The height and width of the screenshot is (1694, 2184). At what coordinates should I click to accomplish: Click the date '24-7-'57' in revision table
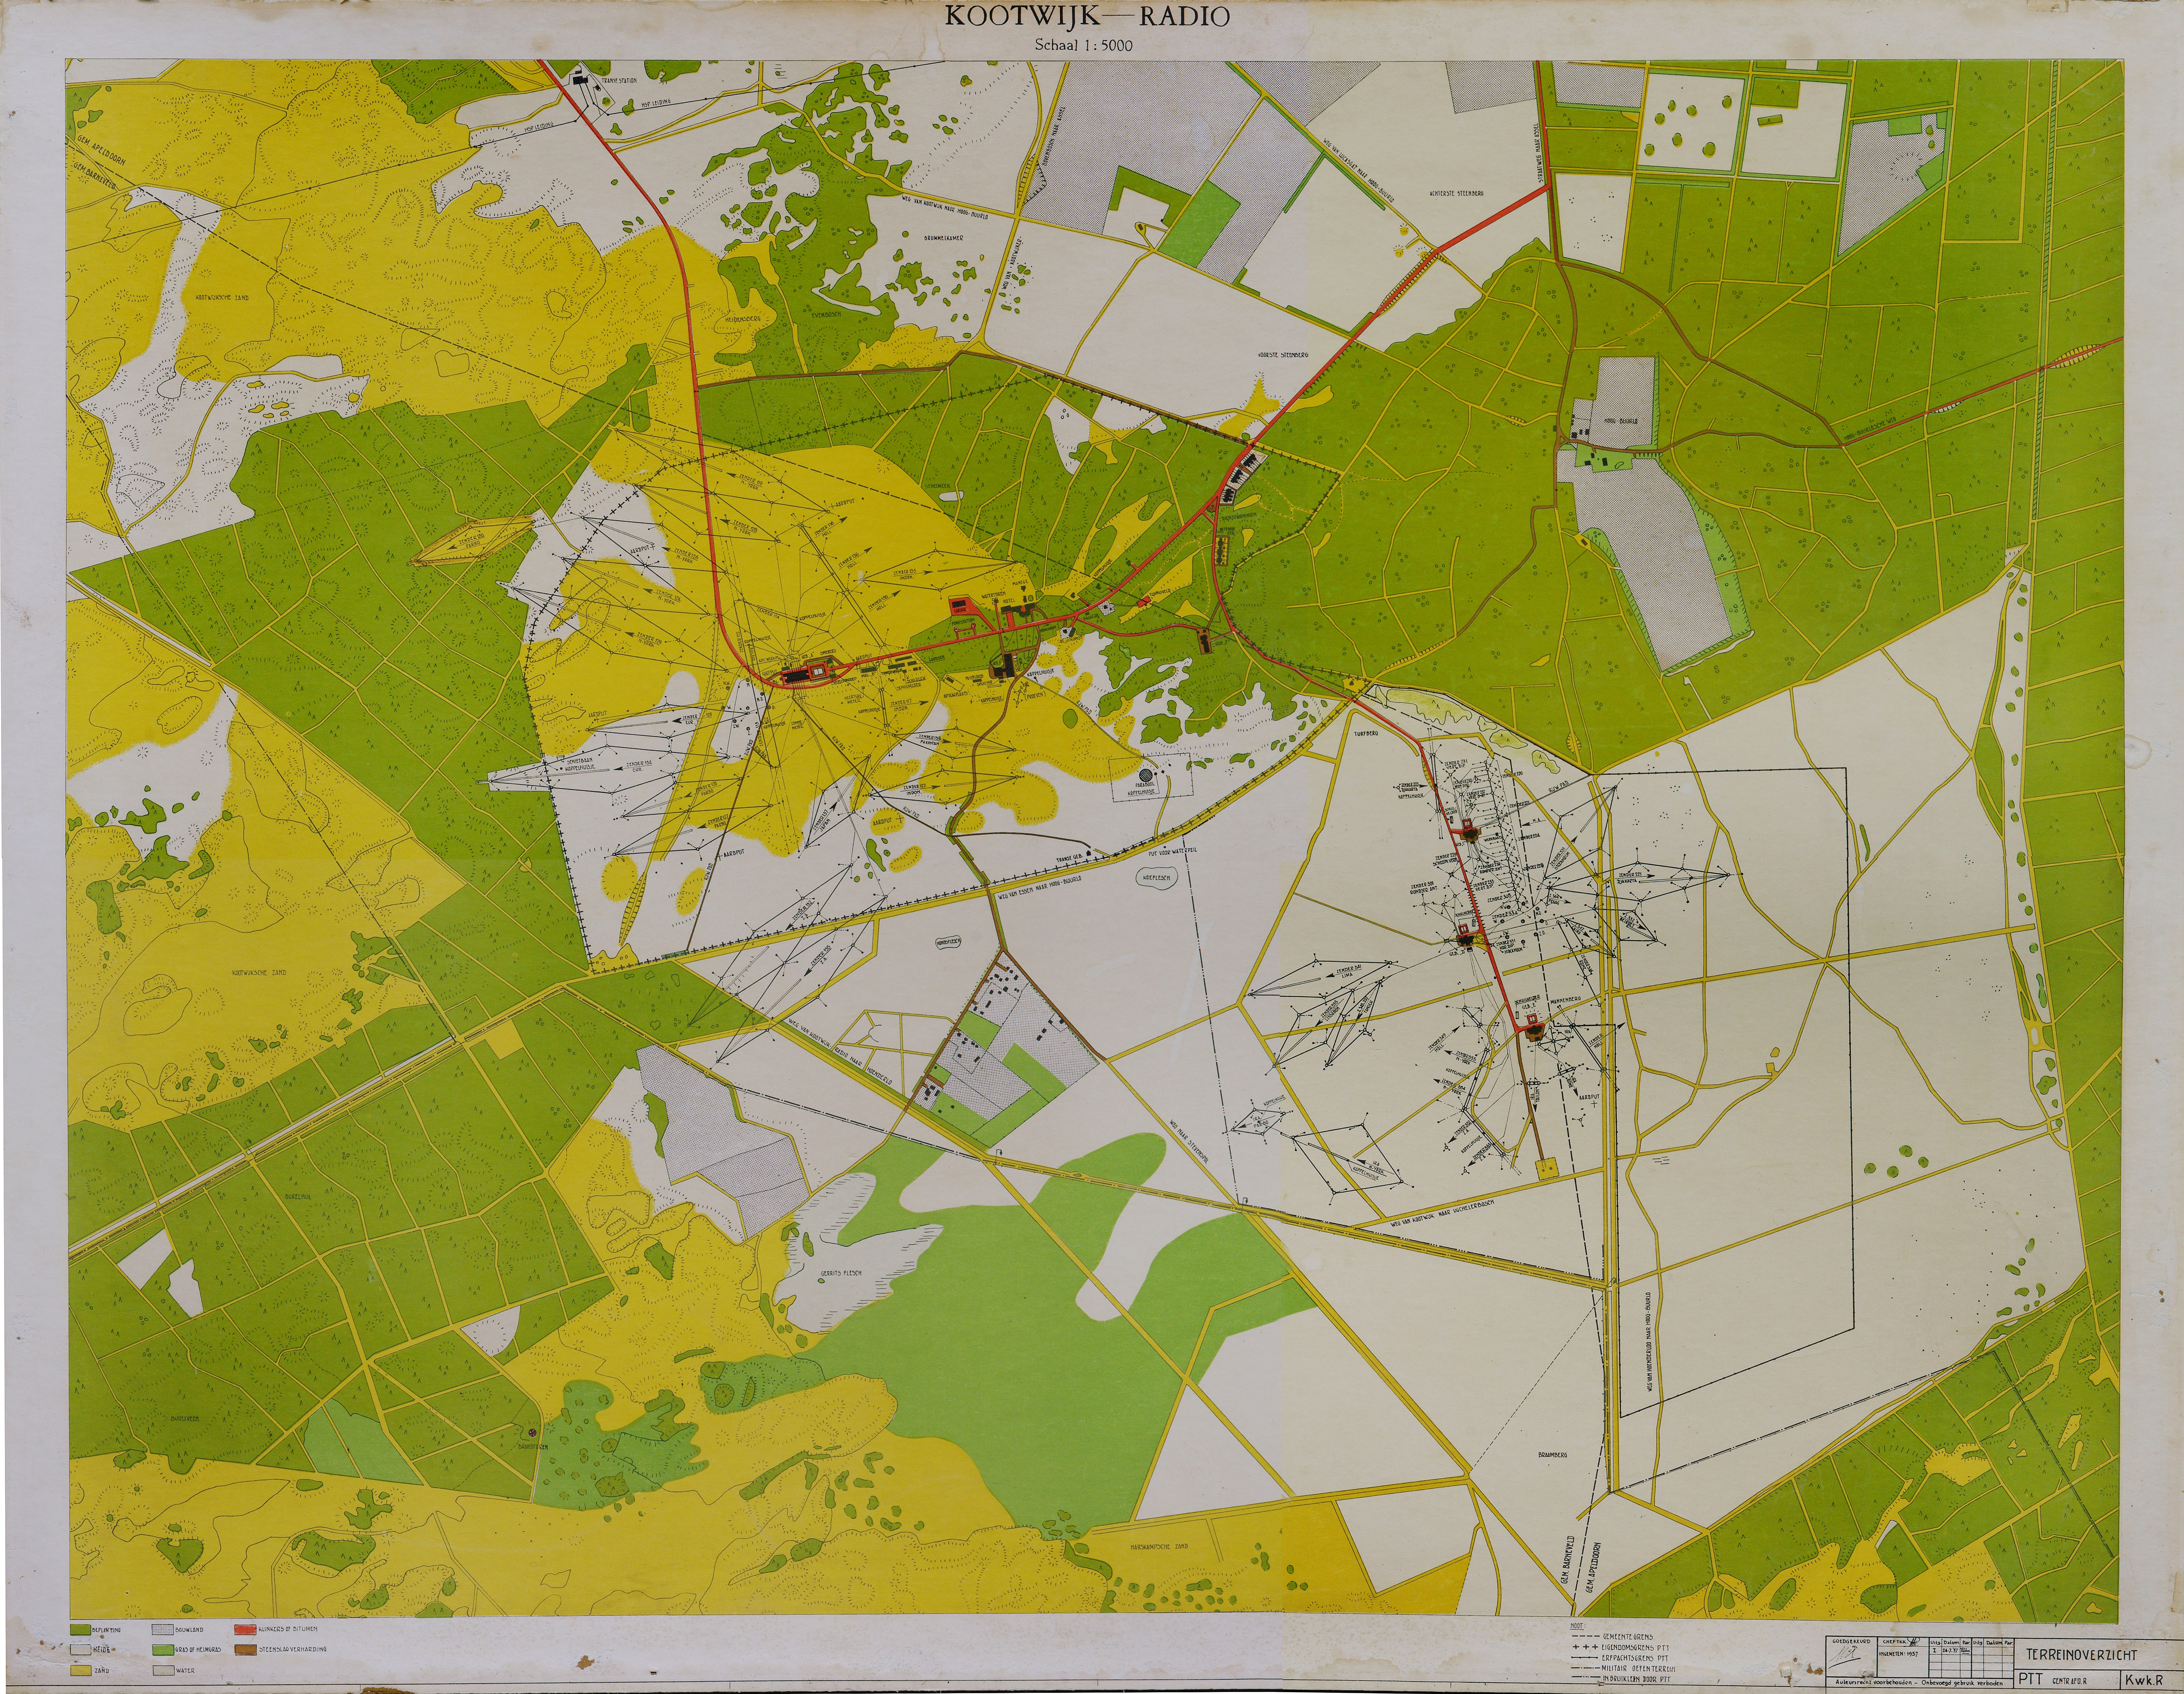pyautogui.click(x=1950, y=1651)
